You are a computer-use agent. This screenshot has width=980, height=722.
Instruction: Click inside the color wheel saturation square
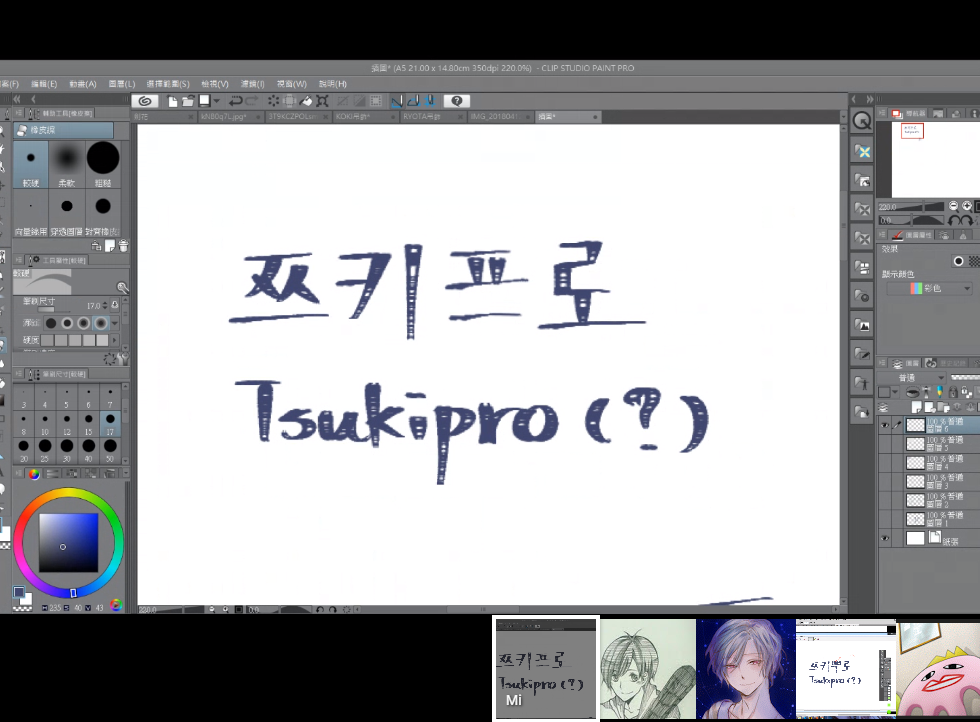pos(69,542)
